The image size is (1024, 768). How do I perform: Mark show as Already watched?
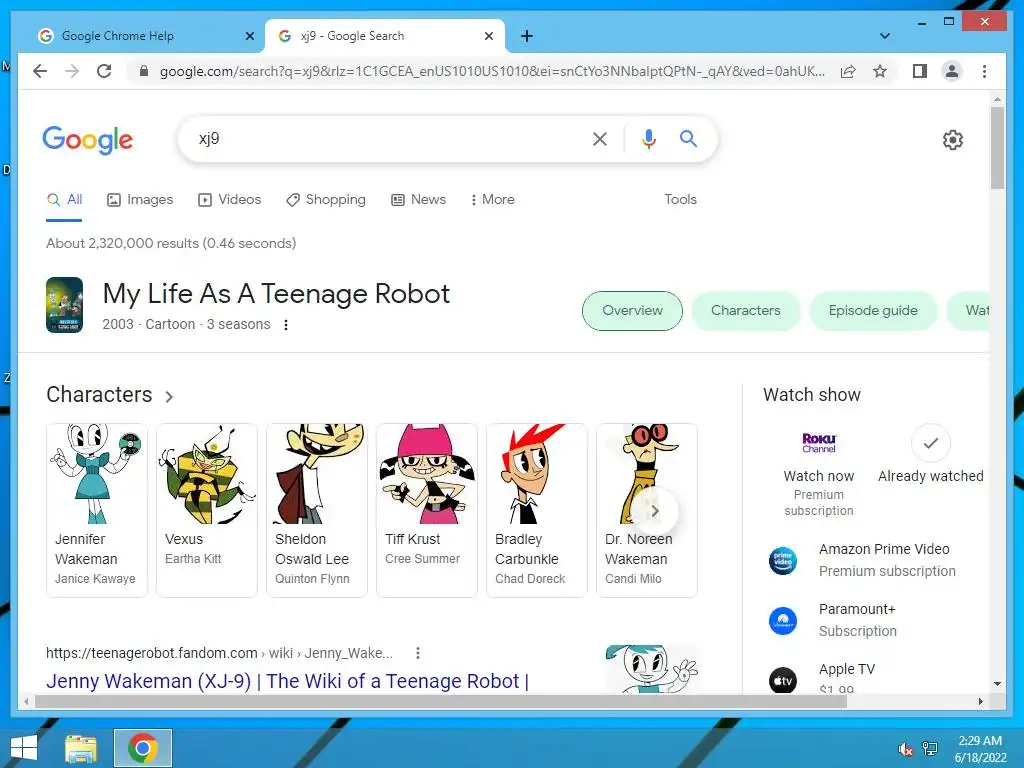click(x=931, y=455)
